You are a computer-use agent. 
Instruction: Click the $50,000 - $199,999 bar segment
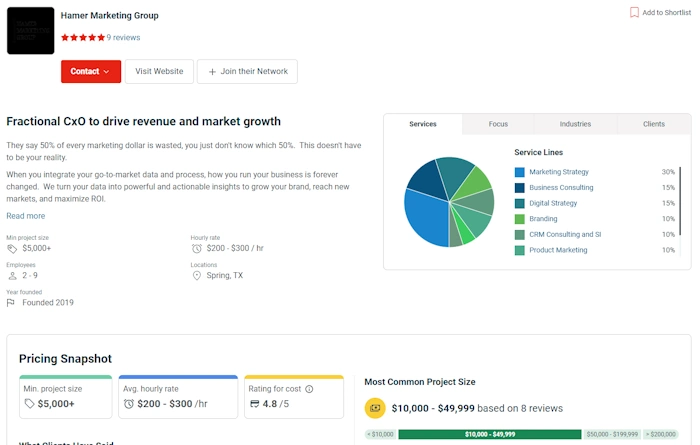point(612,434)
